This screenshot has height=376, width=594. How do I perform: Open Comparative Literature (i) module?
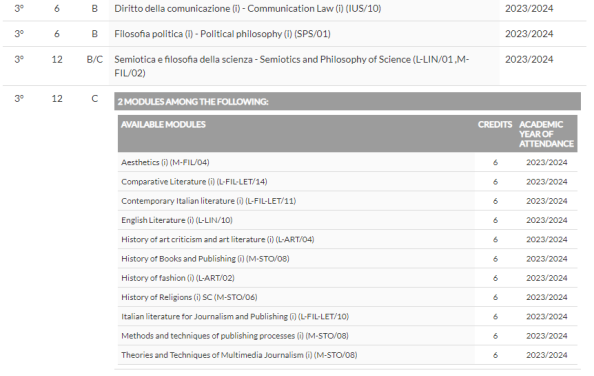click(194, 181)
